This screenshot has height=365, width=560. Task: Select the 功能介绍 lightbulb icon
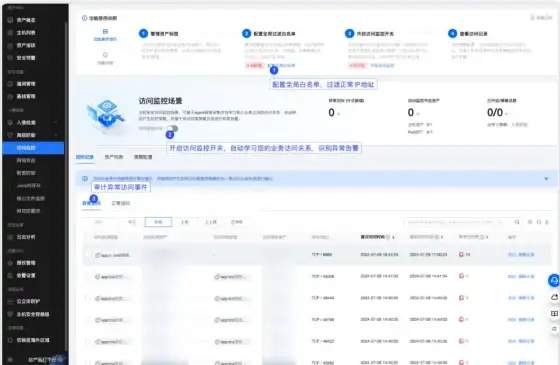point(105,55)
